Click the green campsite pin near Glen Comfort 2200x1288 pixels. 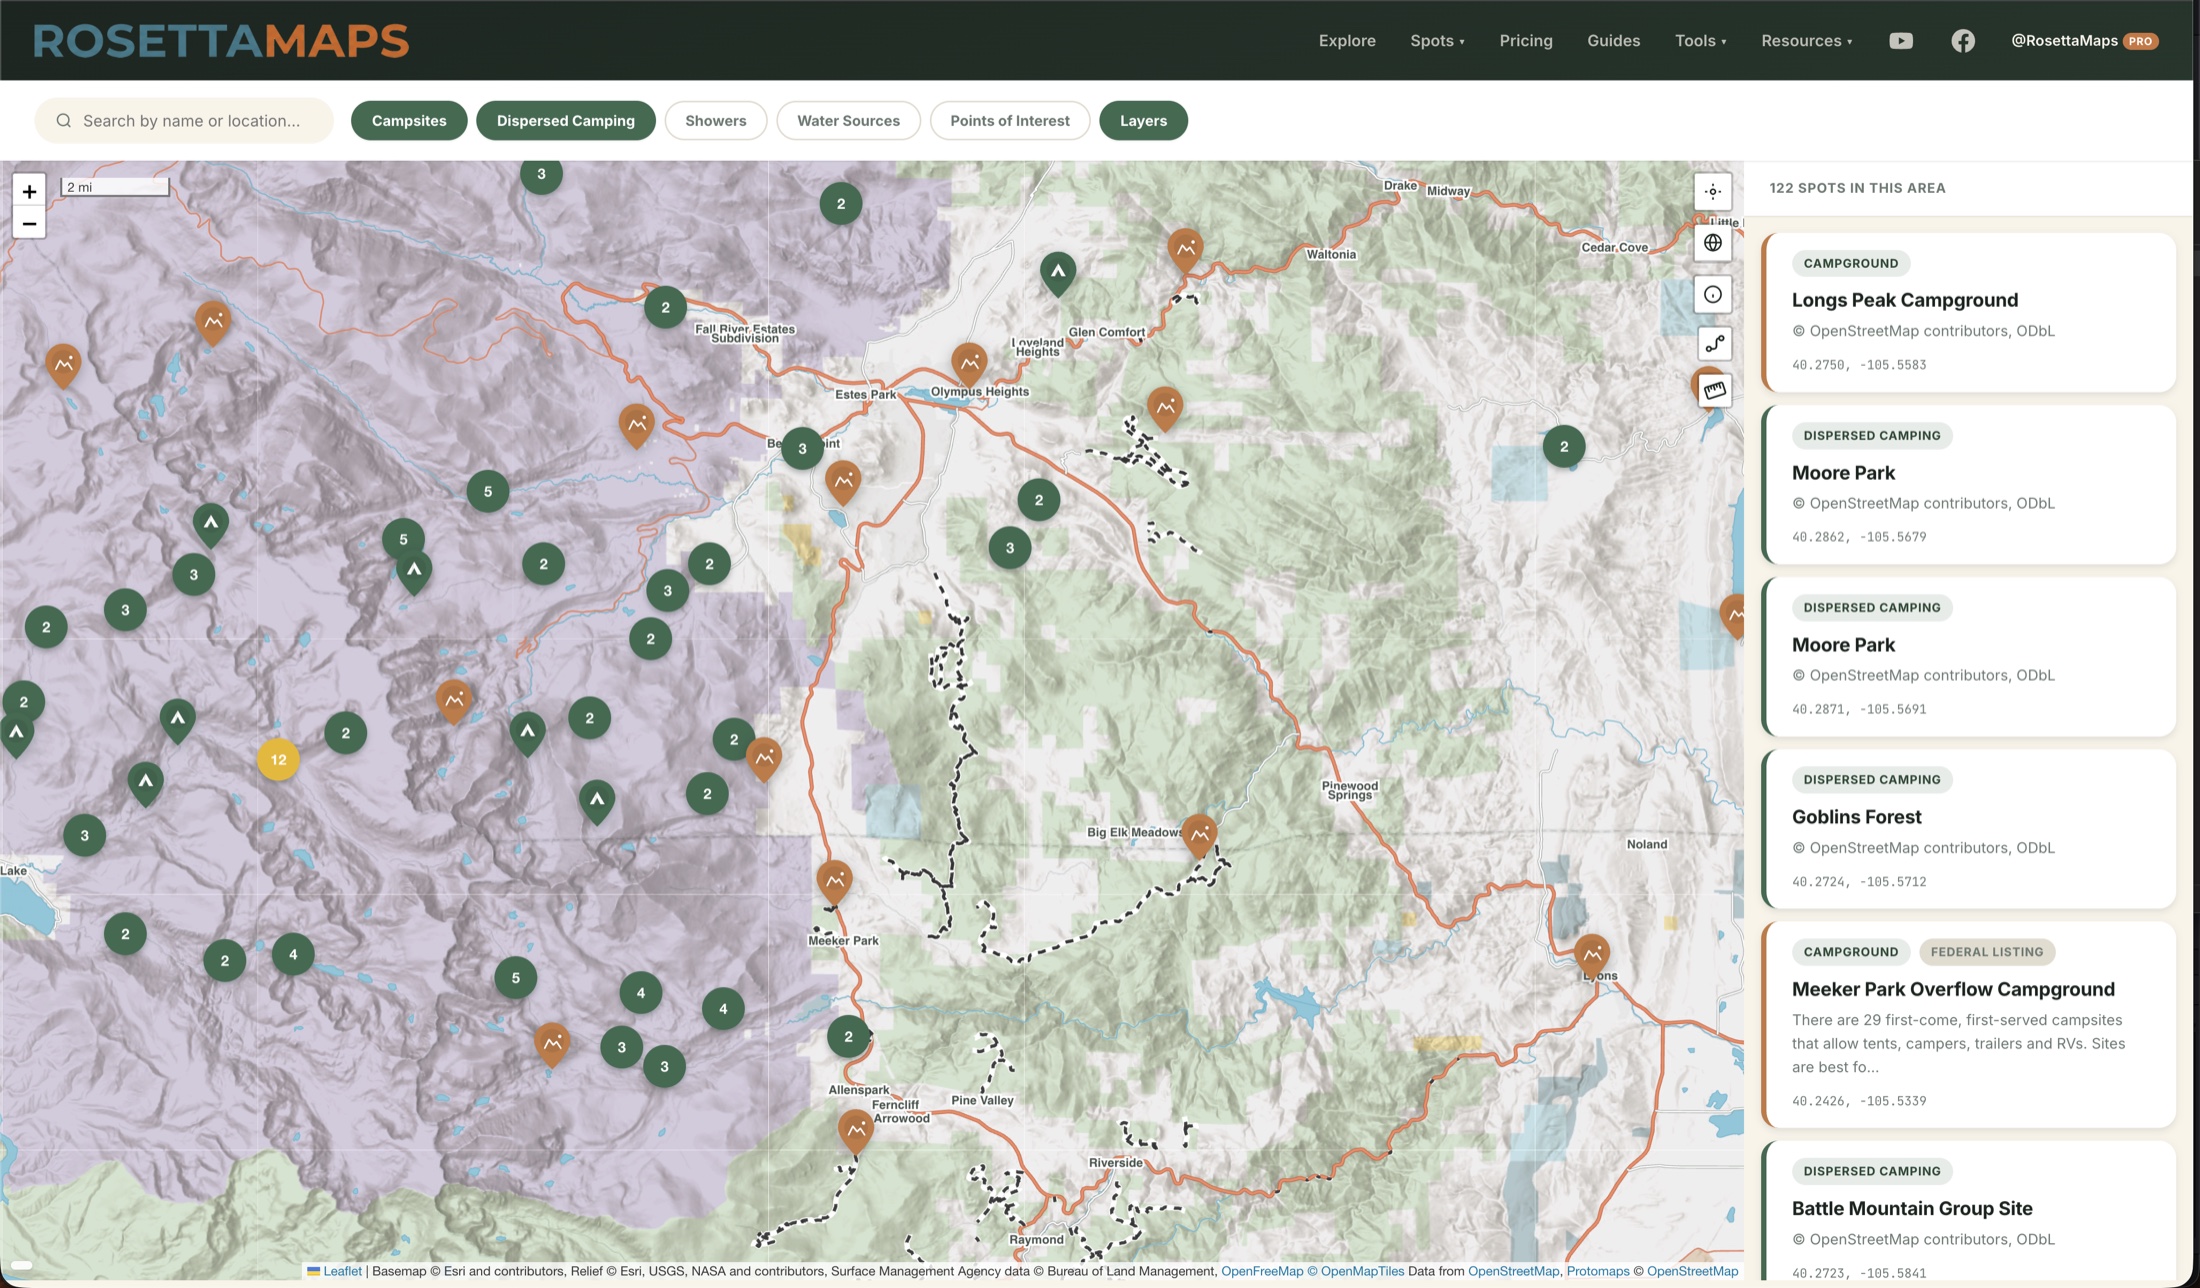[1057, 273]
